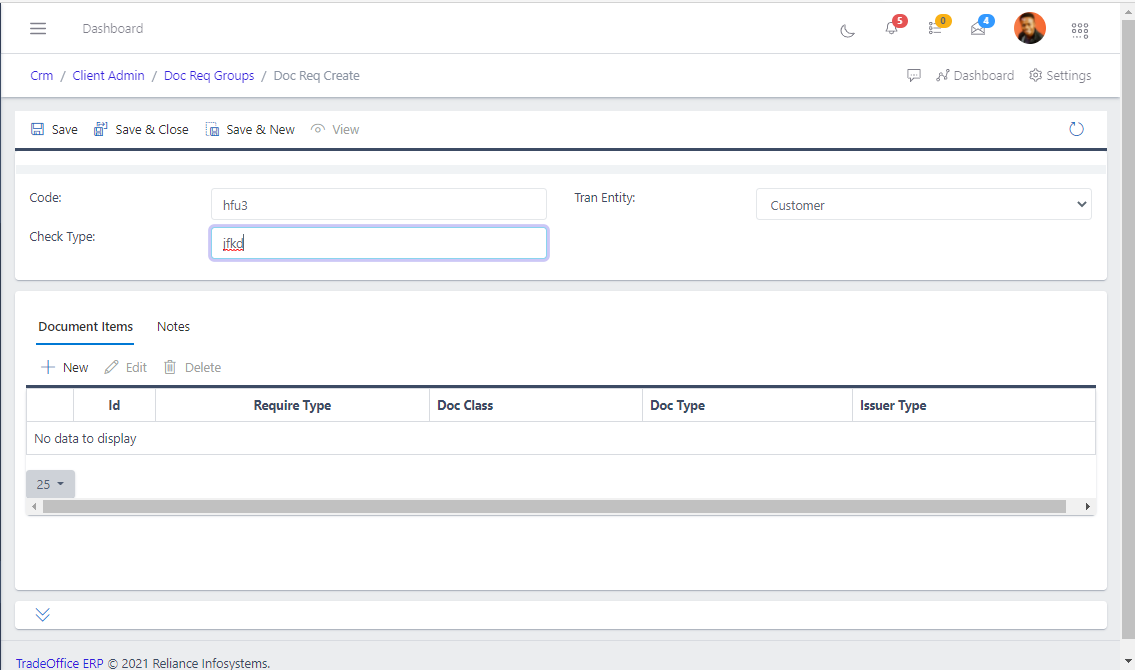Open the page size dropdown showing 25
Image resolution: width=1135 pixels, height=670 pixels.
[x=49, y=484]
